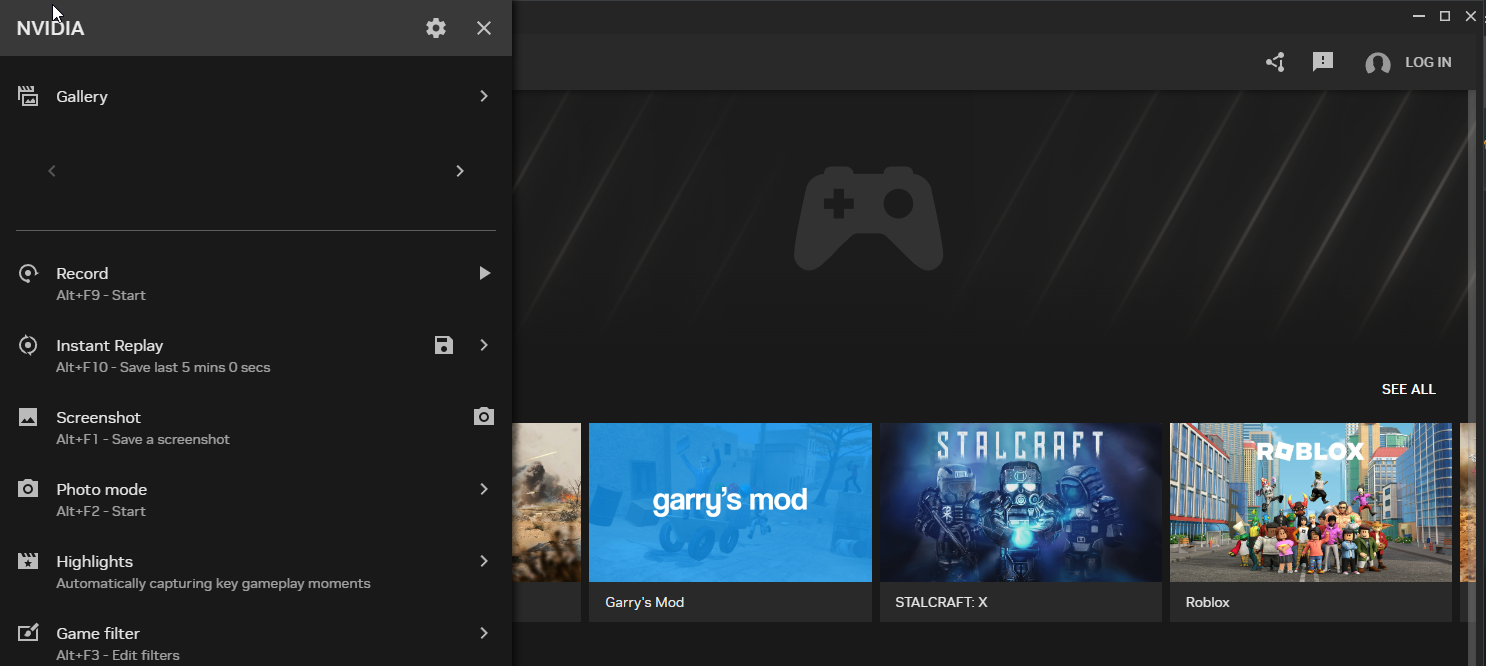
Task: Save Instant Replay with disk icon
Action: 444,345
